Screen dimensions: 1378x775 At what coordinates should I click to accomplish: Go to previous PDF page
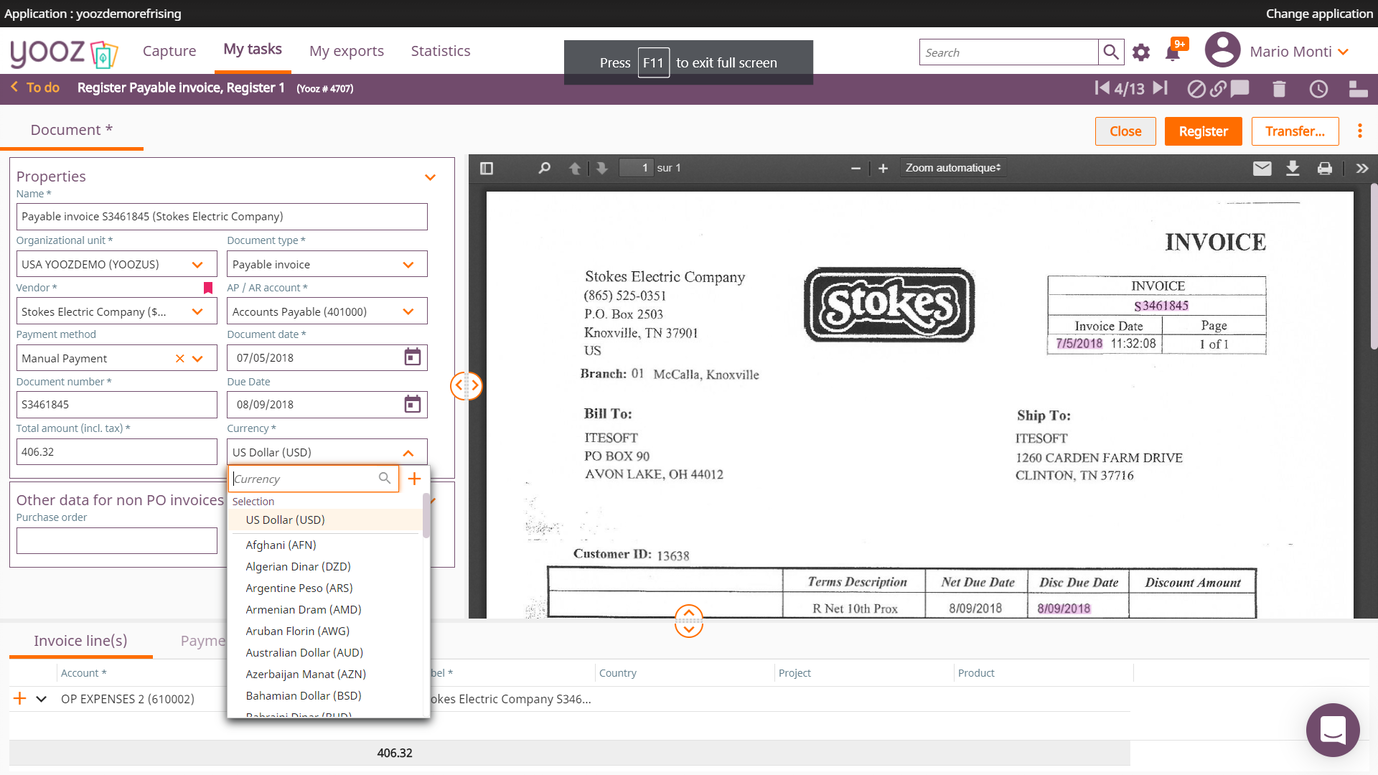coord(575,168)
